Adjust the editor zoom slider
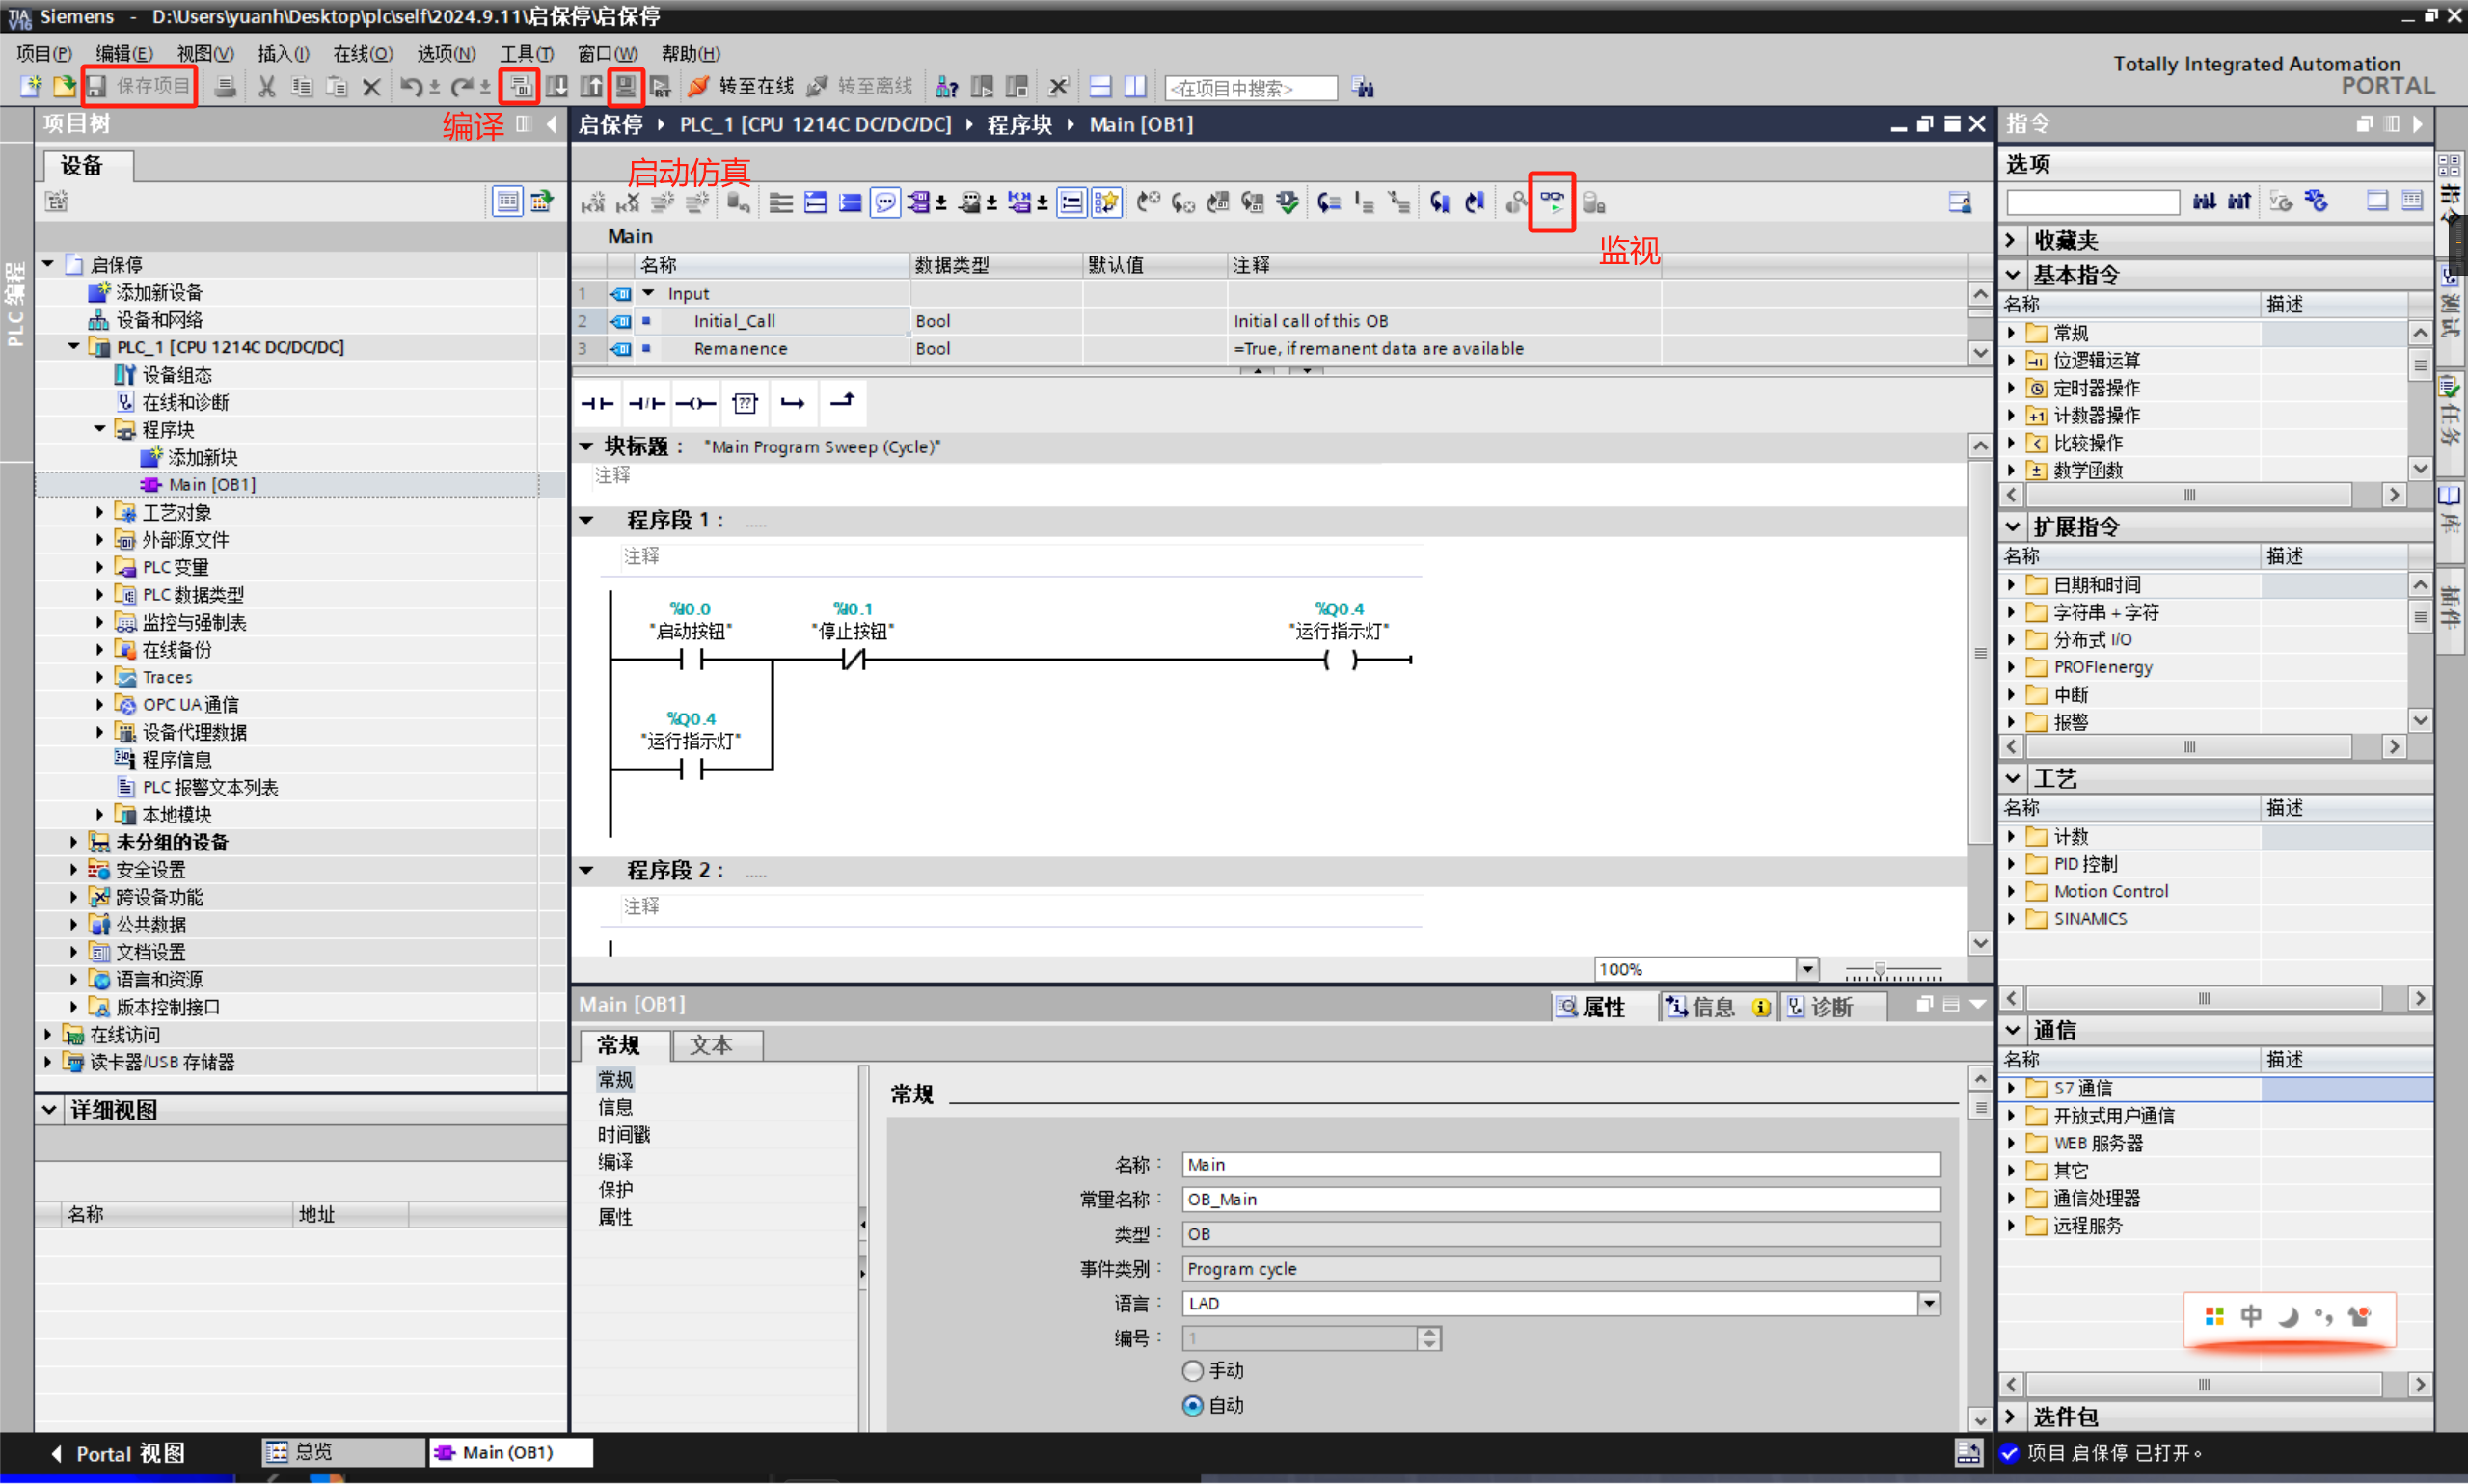The width and height of the screenshot is (2468, 1484). pos(1880,970)
